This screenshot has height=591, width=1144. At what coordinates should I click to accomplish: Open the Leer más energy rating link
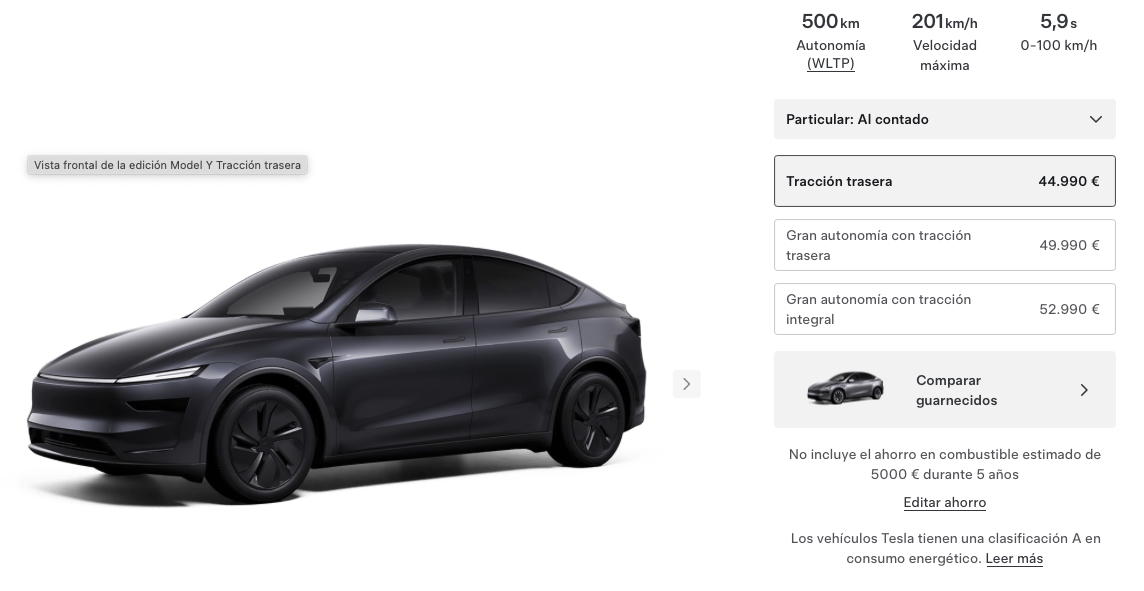pos(1014,559)
